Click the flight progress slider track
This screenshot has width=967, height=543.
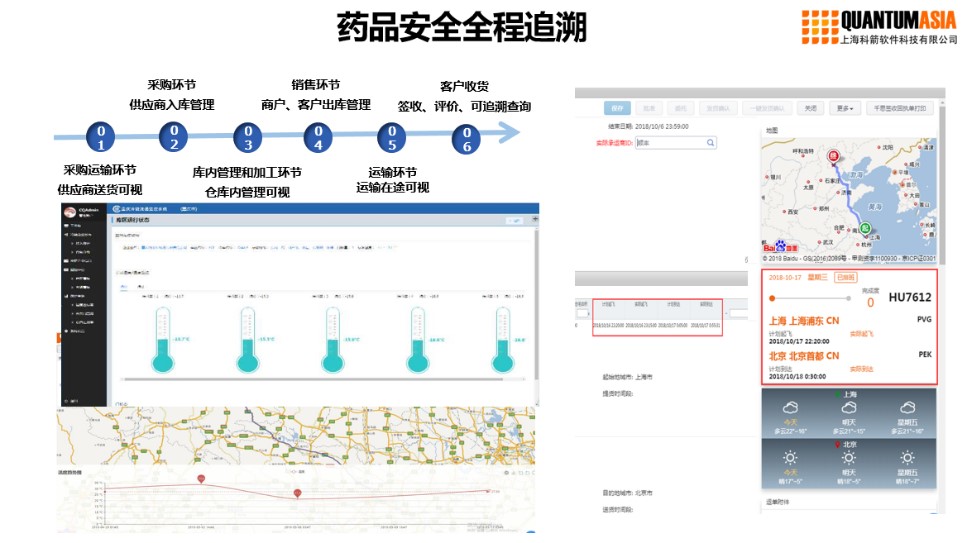pos(810,298)
